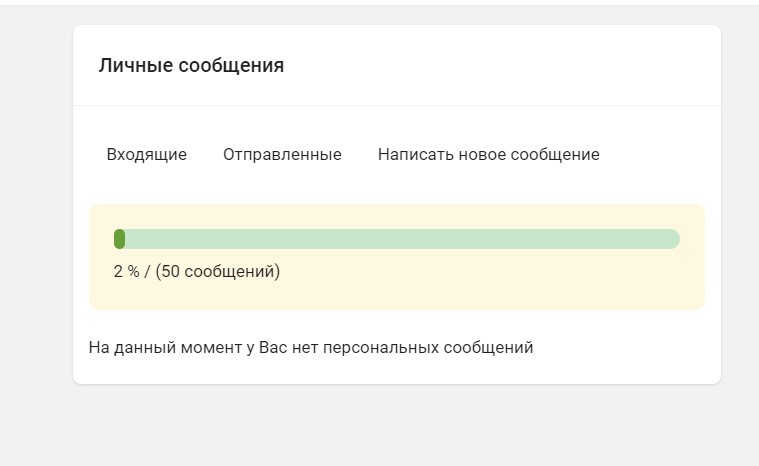Click the divider line under the card header
The width and height of the screenshot is (759, 466).
(x=397, y=105)
